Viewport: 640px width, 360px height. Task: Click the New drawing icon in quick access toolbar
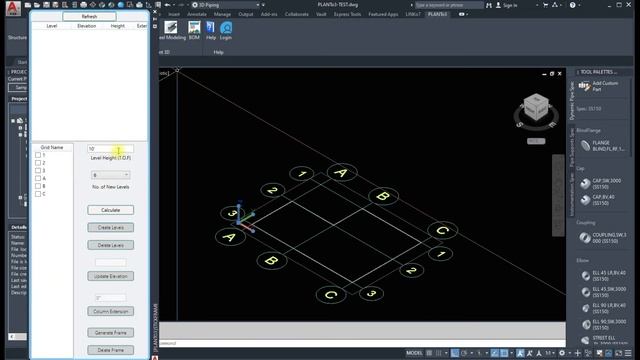(x=27, y=5)
